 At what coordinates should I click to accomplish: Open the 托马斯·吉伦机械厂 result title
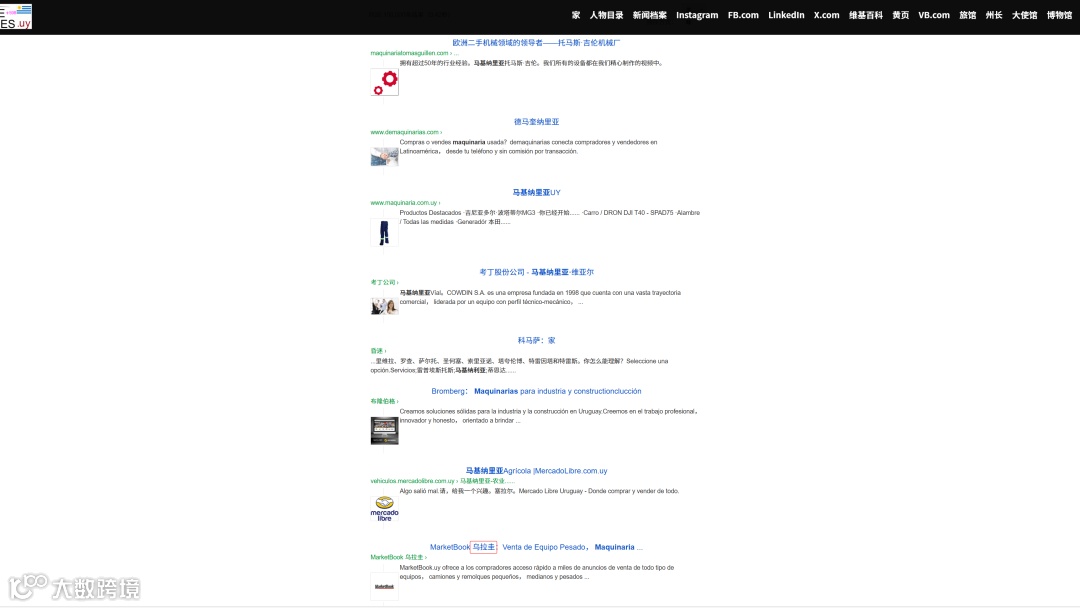pos(536,43)
